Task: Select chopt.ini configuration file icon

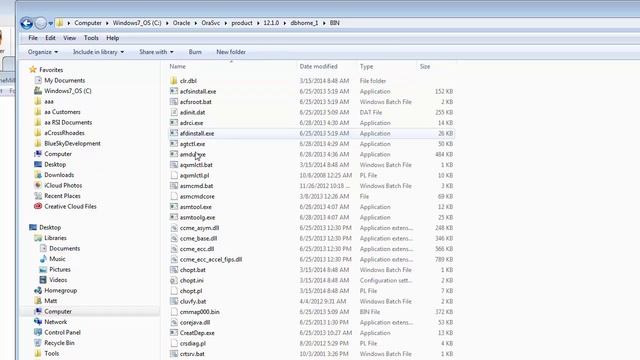Action: point(174,280)
